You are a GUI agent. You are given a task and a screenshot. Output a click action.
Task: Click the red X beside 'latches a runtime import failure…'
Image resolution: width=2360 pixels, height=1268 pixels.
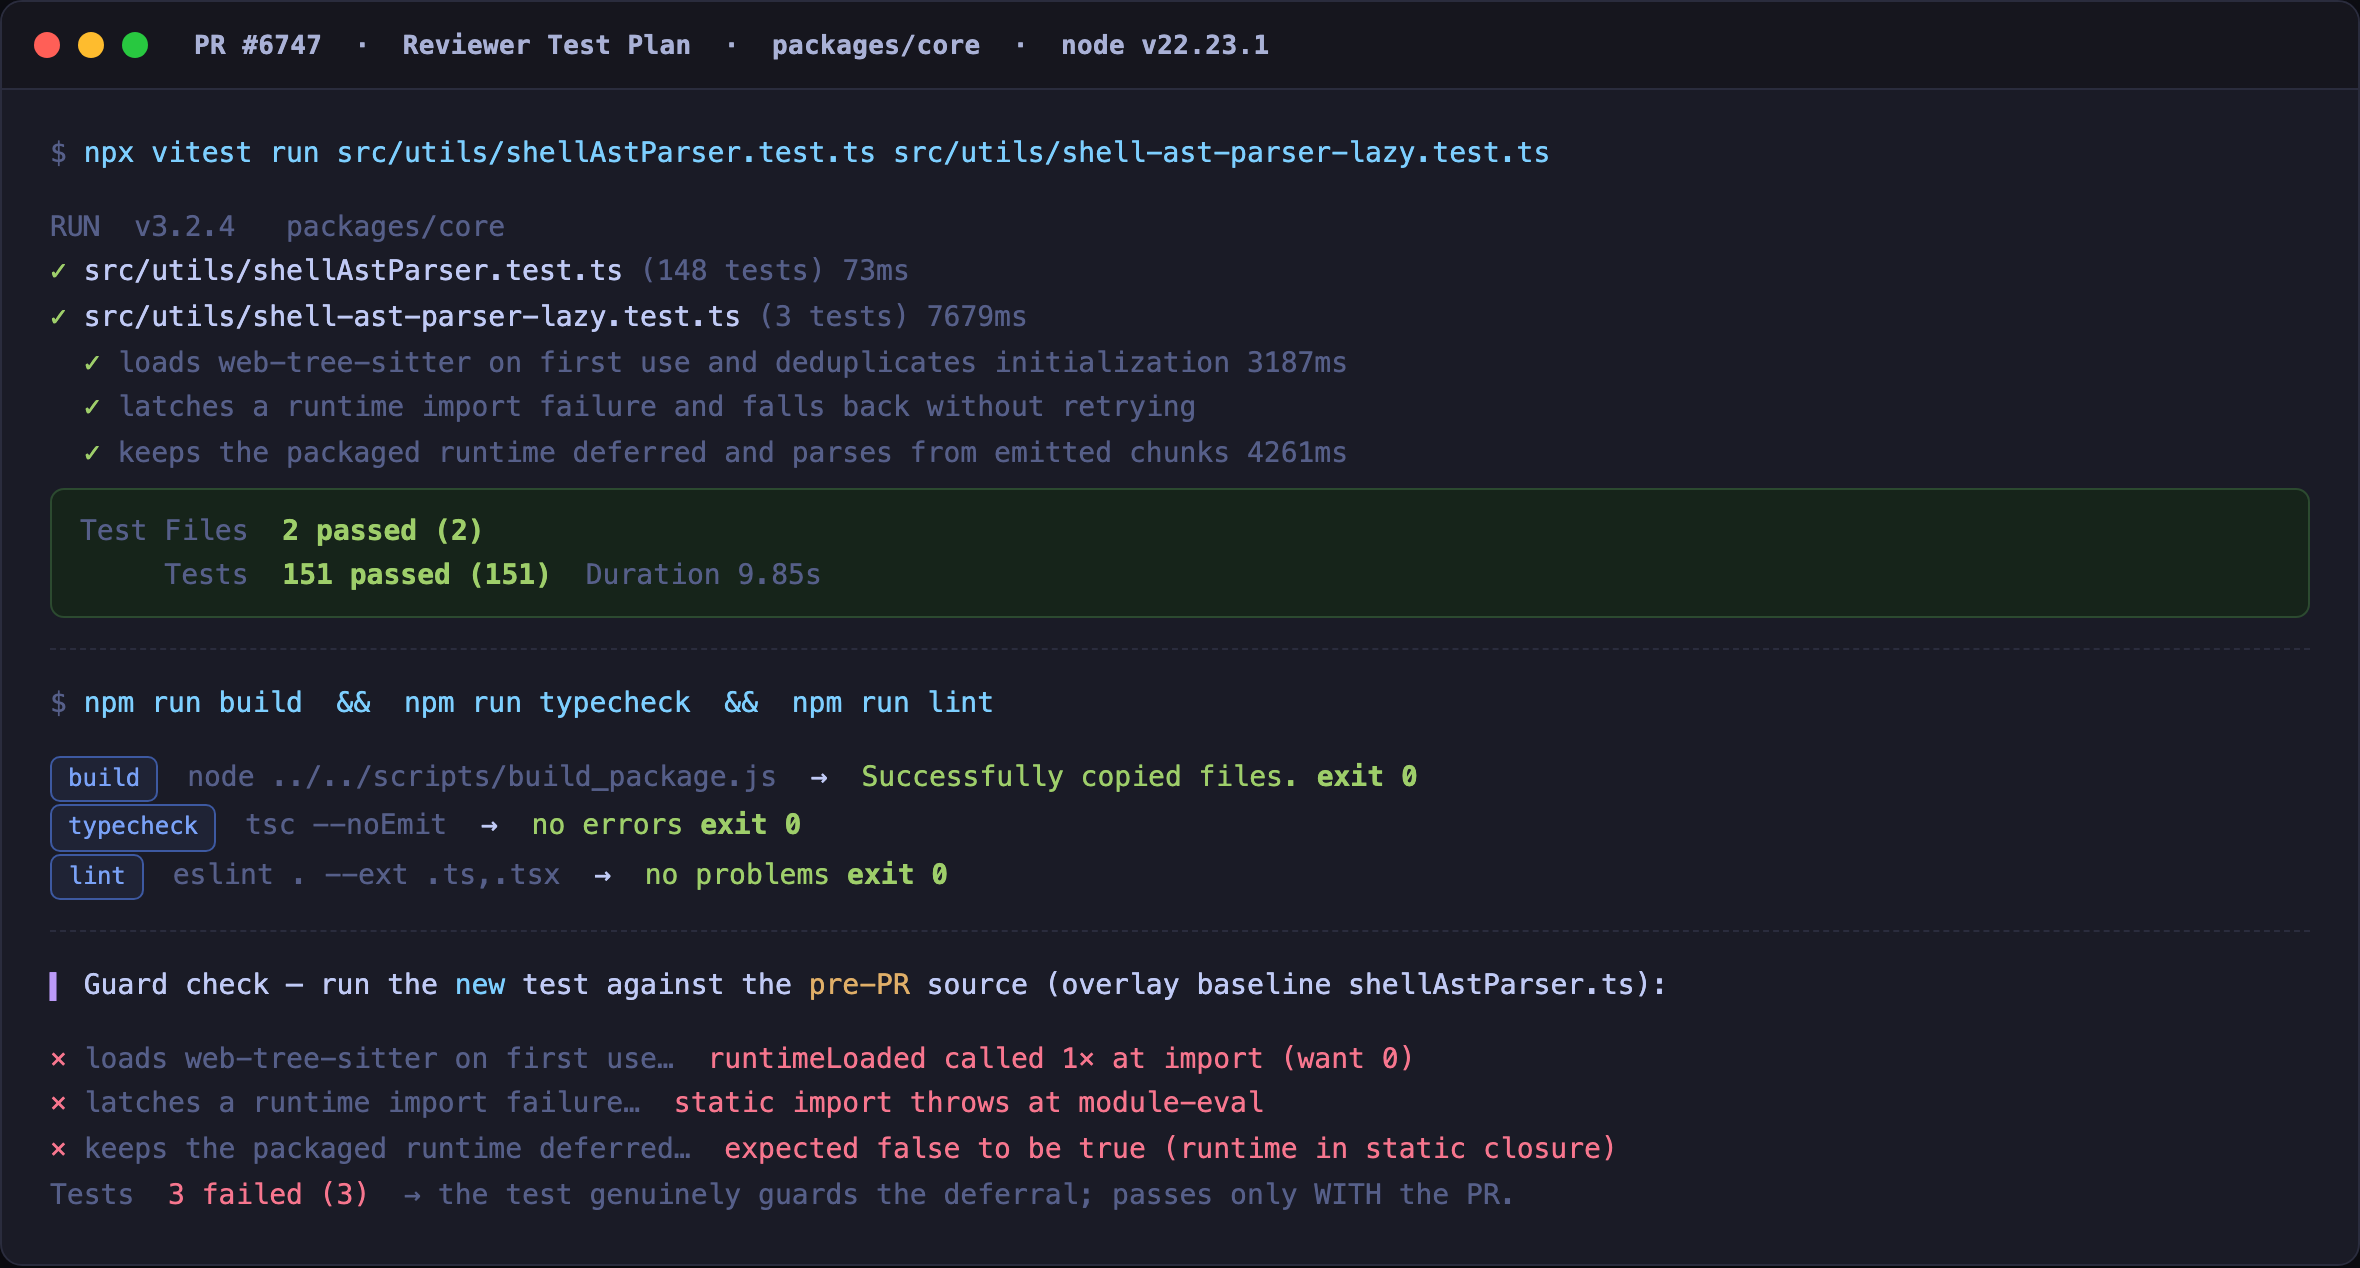tap(59, 1103)
